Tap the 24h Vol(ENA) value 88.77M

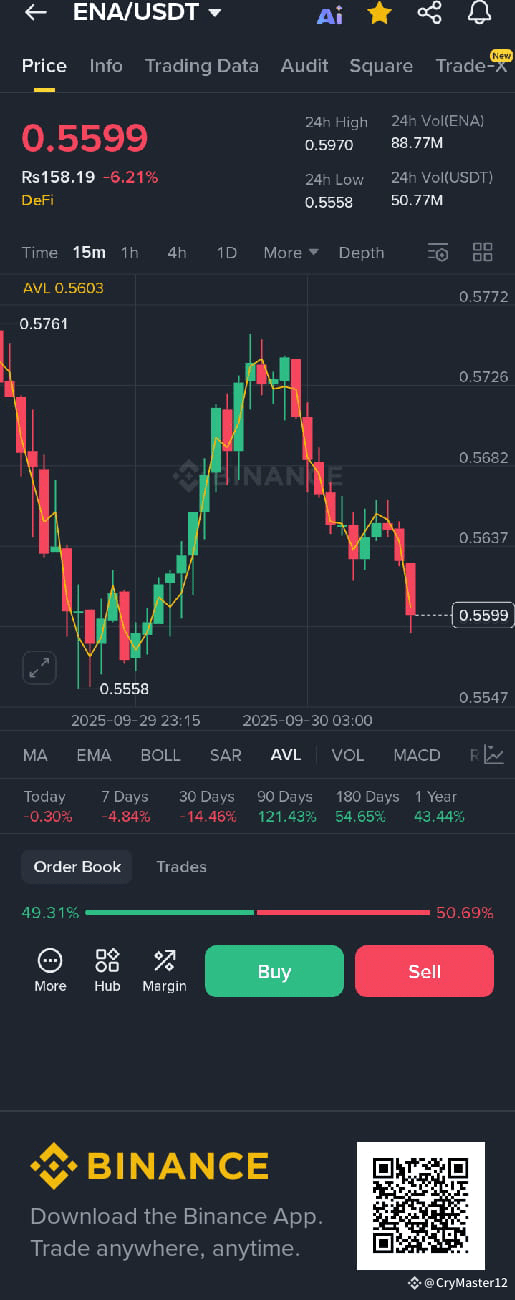pos(417,143)
